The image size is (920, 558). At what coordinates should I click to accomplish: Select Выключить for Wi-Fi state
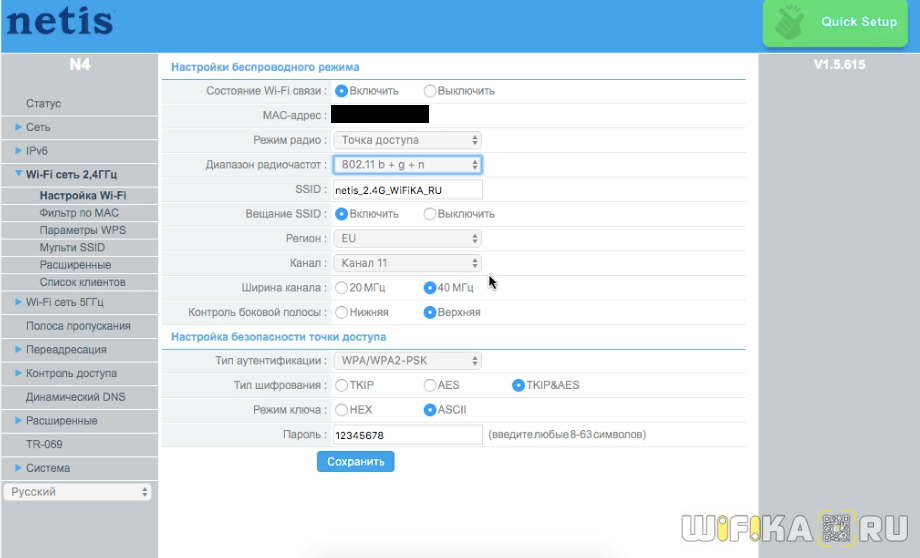tap(430, 91)
